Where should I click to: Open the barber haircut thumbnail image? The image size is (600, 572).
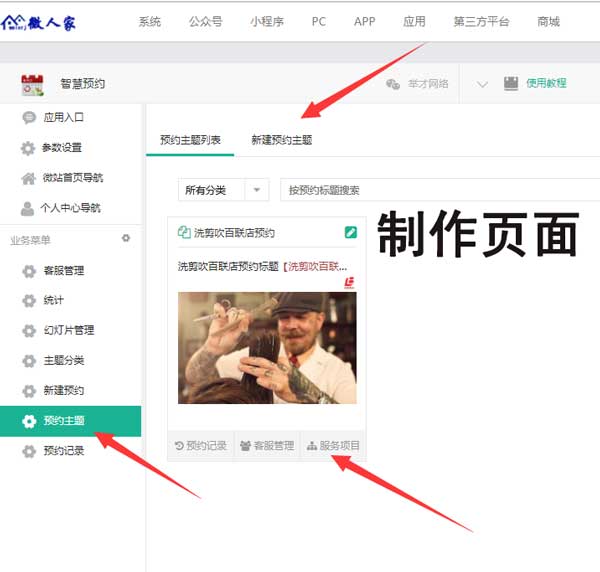point(267,348)
